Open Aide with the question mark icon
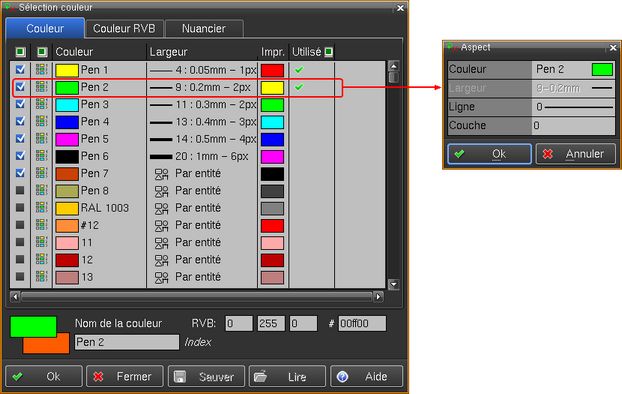Screen dimensions: 622x394 click(367, 376)
